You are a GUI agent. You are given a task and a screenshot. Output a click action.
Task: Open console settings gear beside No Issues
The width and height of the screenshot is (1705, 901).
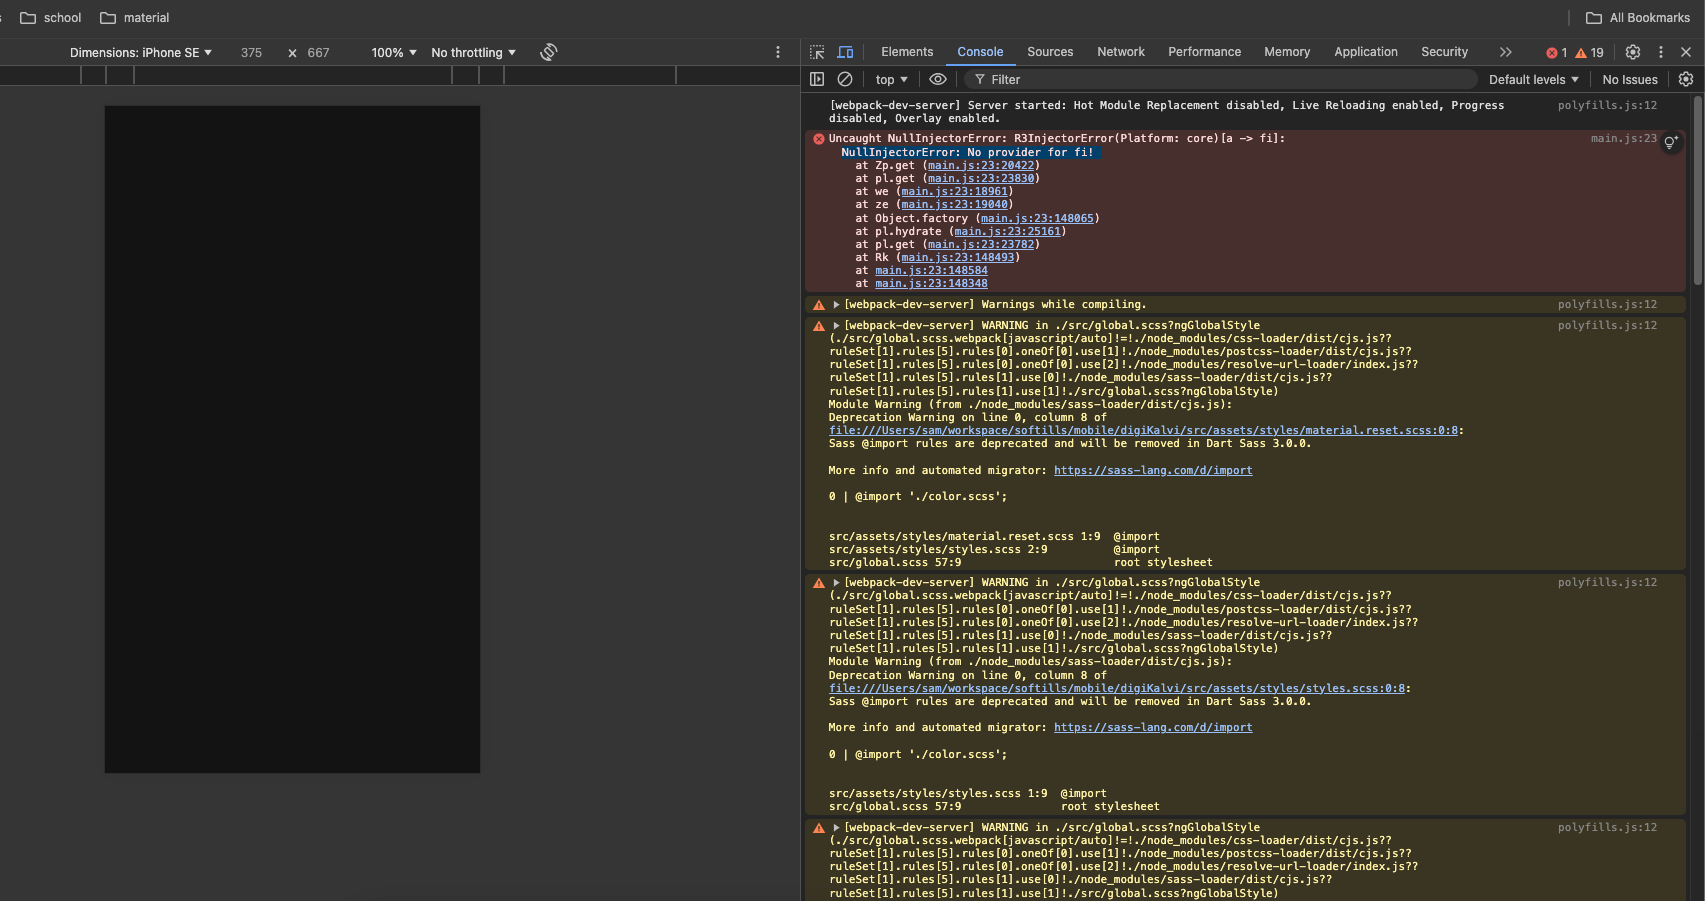click(1686, 79)
